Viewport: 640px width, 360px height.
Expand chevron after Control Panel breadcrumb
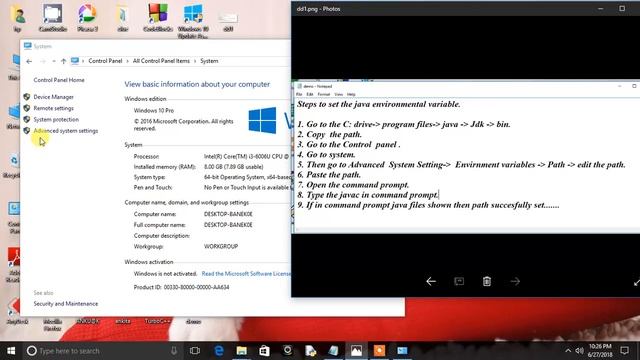point(127,61)
